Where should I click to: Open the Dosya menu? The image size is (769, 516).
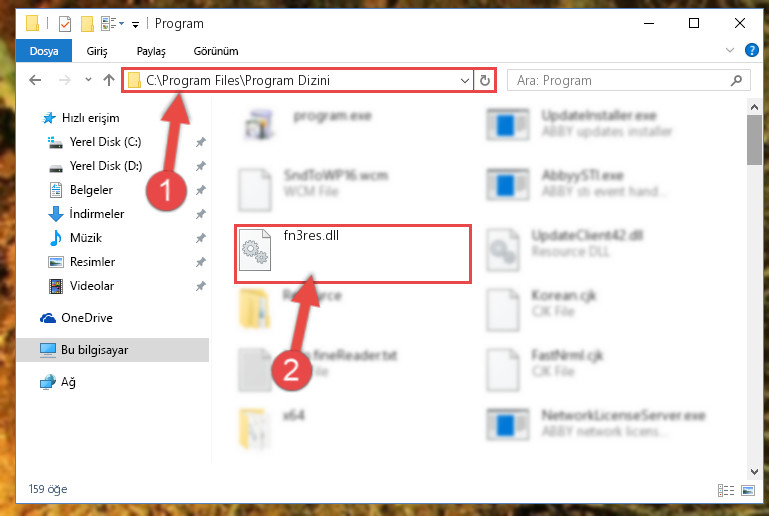44,51
